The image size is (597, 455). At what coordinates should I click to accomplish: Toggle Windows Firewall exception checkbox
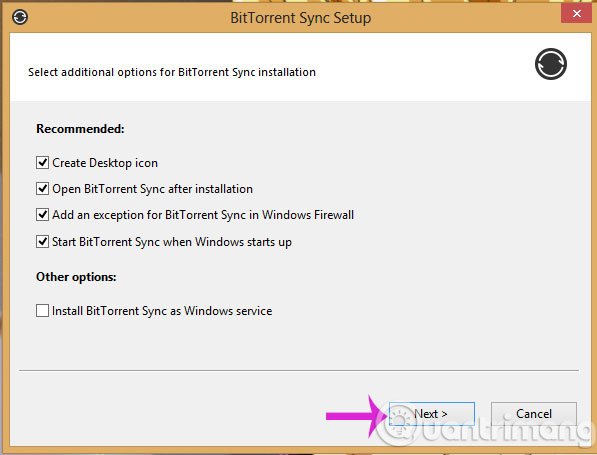(x=42, y=215)
